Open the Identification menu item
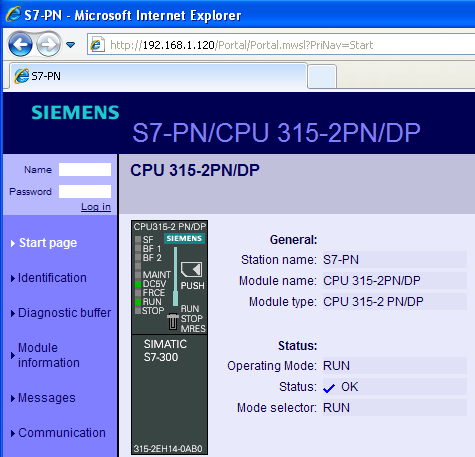Viewport: 475px width, 457px height. tap(52, 278)
